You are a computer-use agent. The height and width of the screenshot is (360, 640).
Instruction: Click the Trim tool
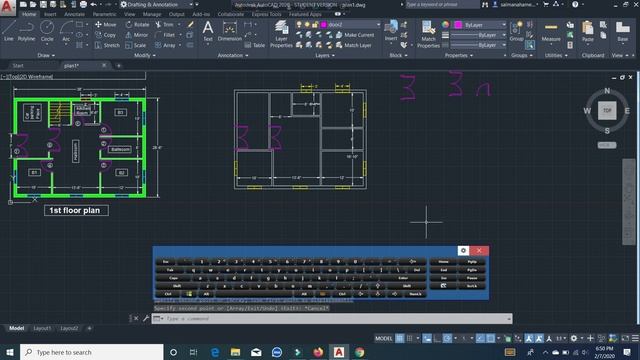click(164, 24)
